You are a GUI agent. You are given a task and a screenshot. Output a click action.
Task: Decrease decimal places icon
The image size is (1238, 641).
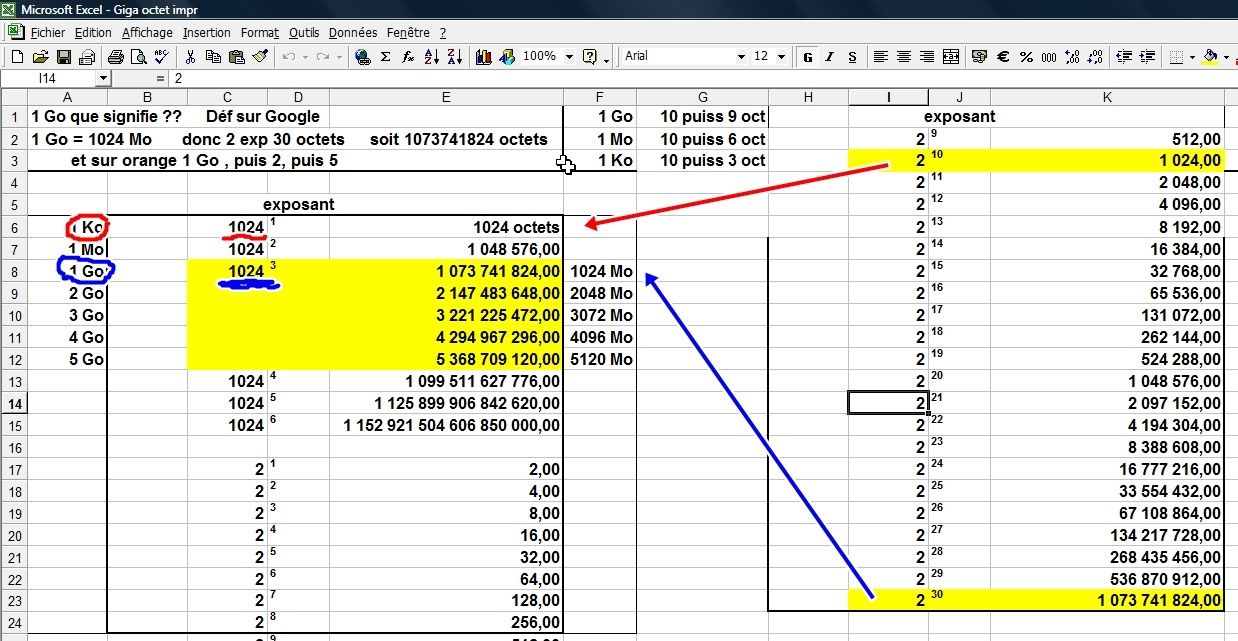coord(1095,57)
